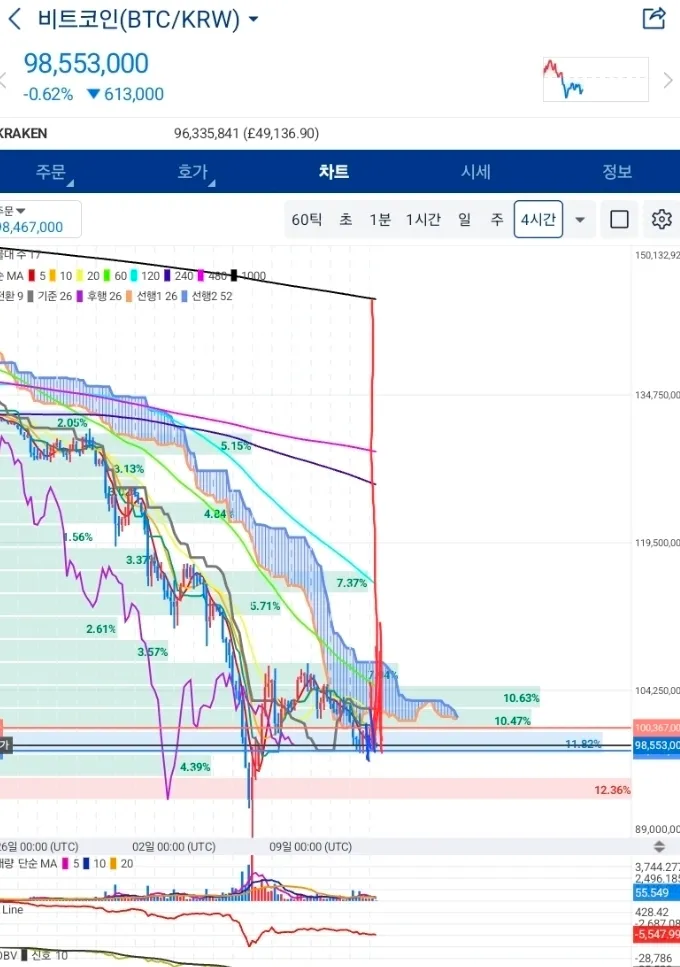This screenshot has height=967, width=680.
Task: Select the 60틱 chart interval
Action: coord(306,219)
